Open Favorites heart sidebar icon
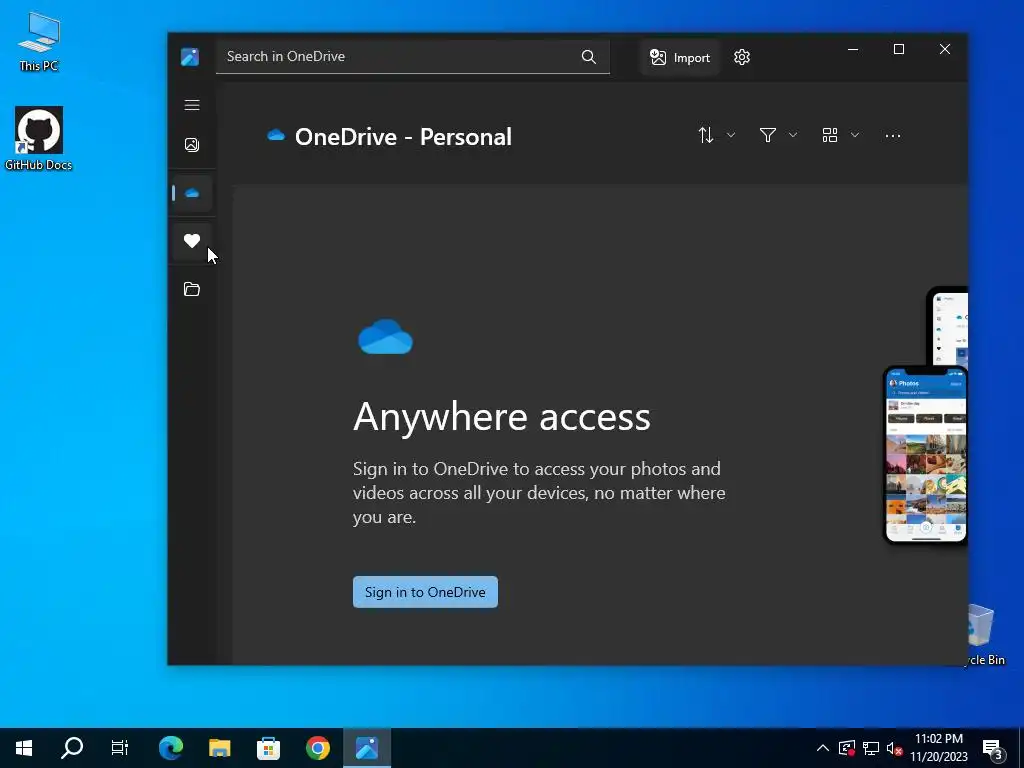Viewport: 1024px width, 768px height. [x=192, y=241]
